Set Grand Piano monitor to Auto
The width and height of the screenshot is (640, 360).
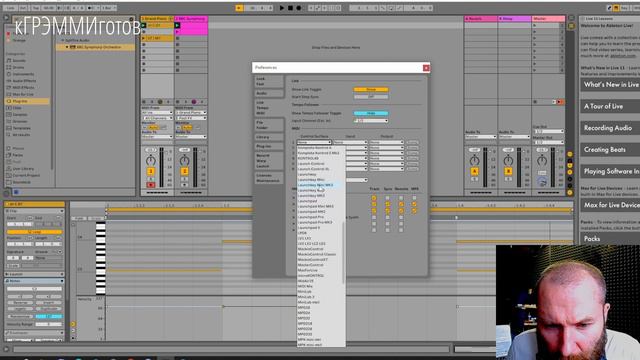click(153, 127)
